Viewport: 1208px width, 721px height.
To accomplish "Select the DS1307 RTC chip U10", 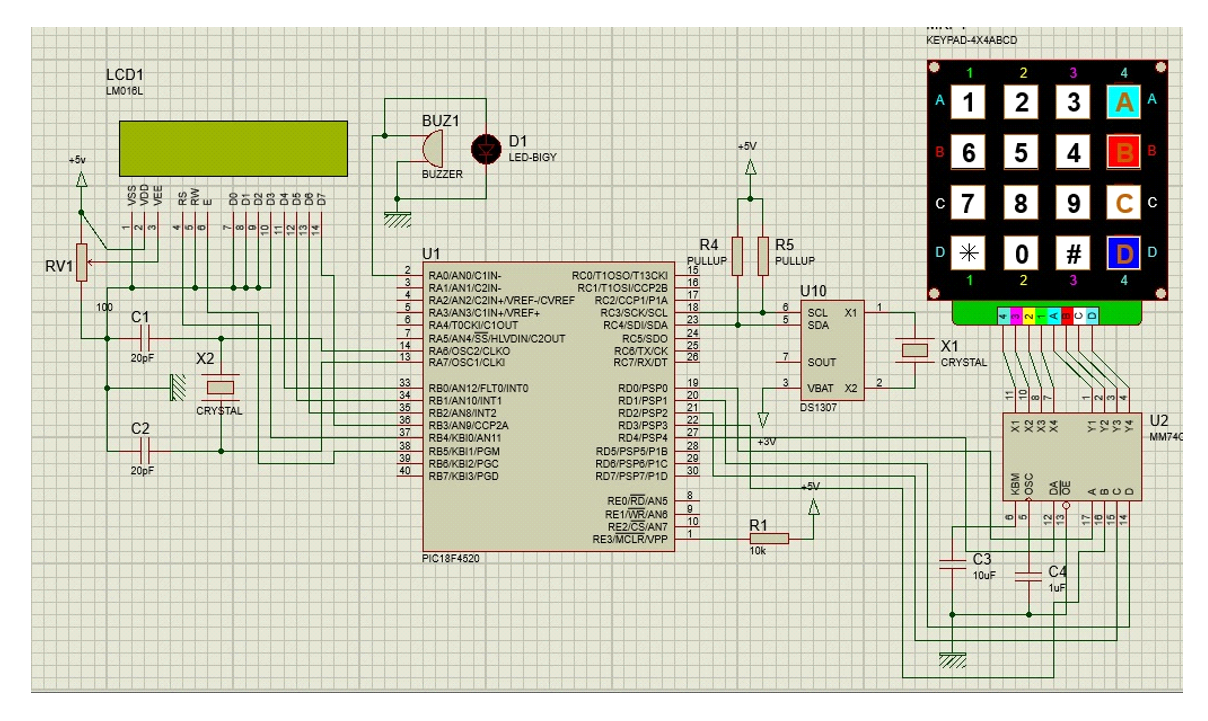I will click(835, 348).
